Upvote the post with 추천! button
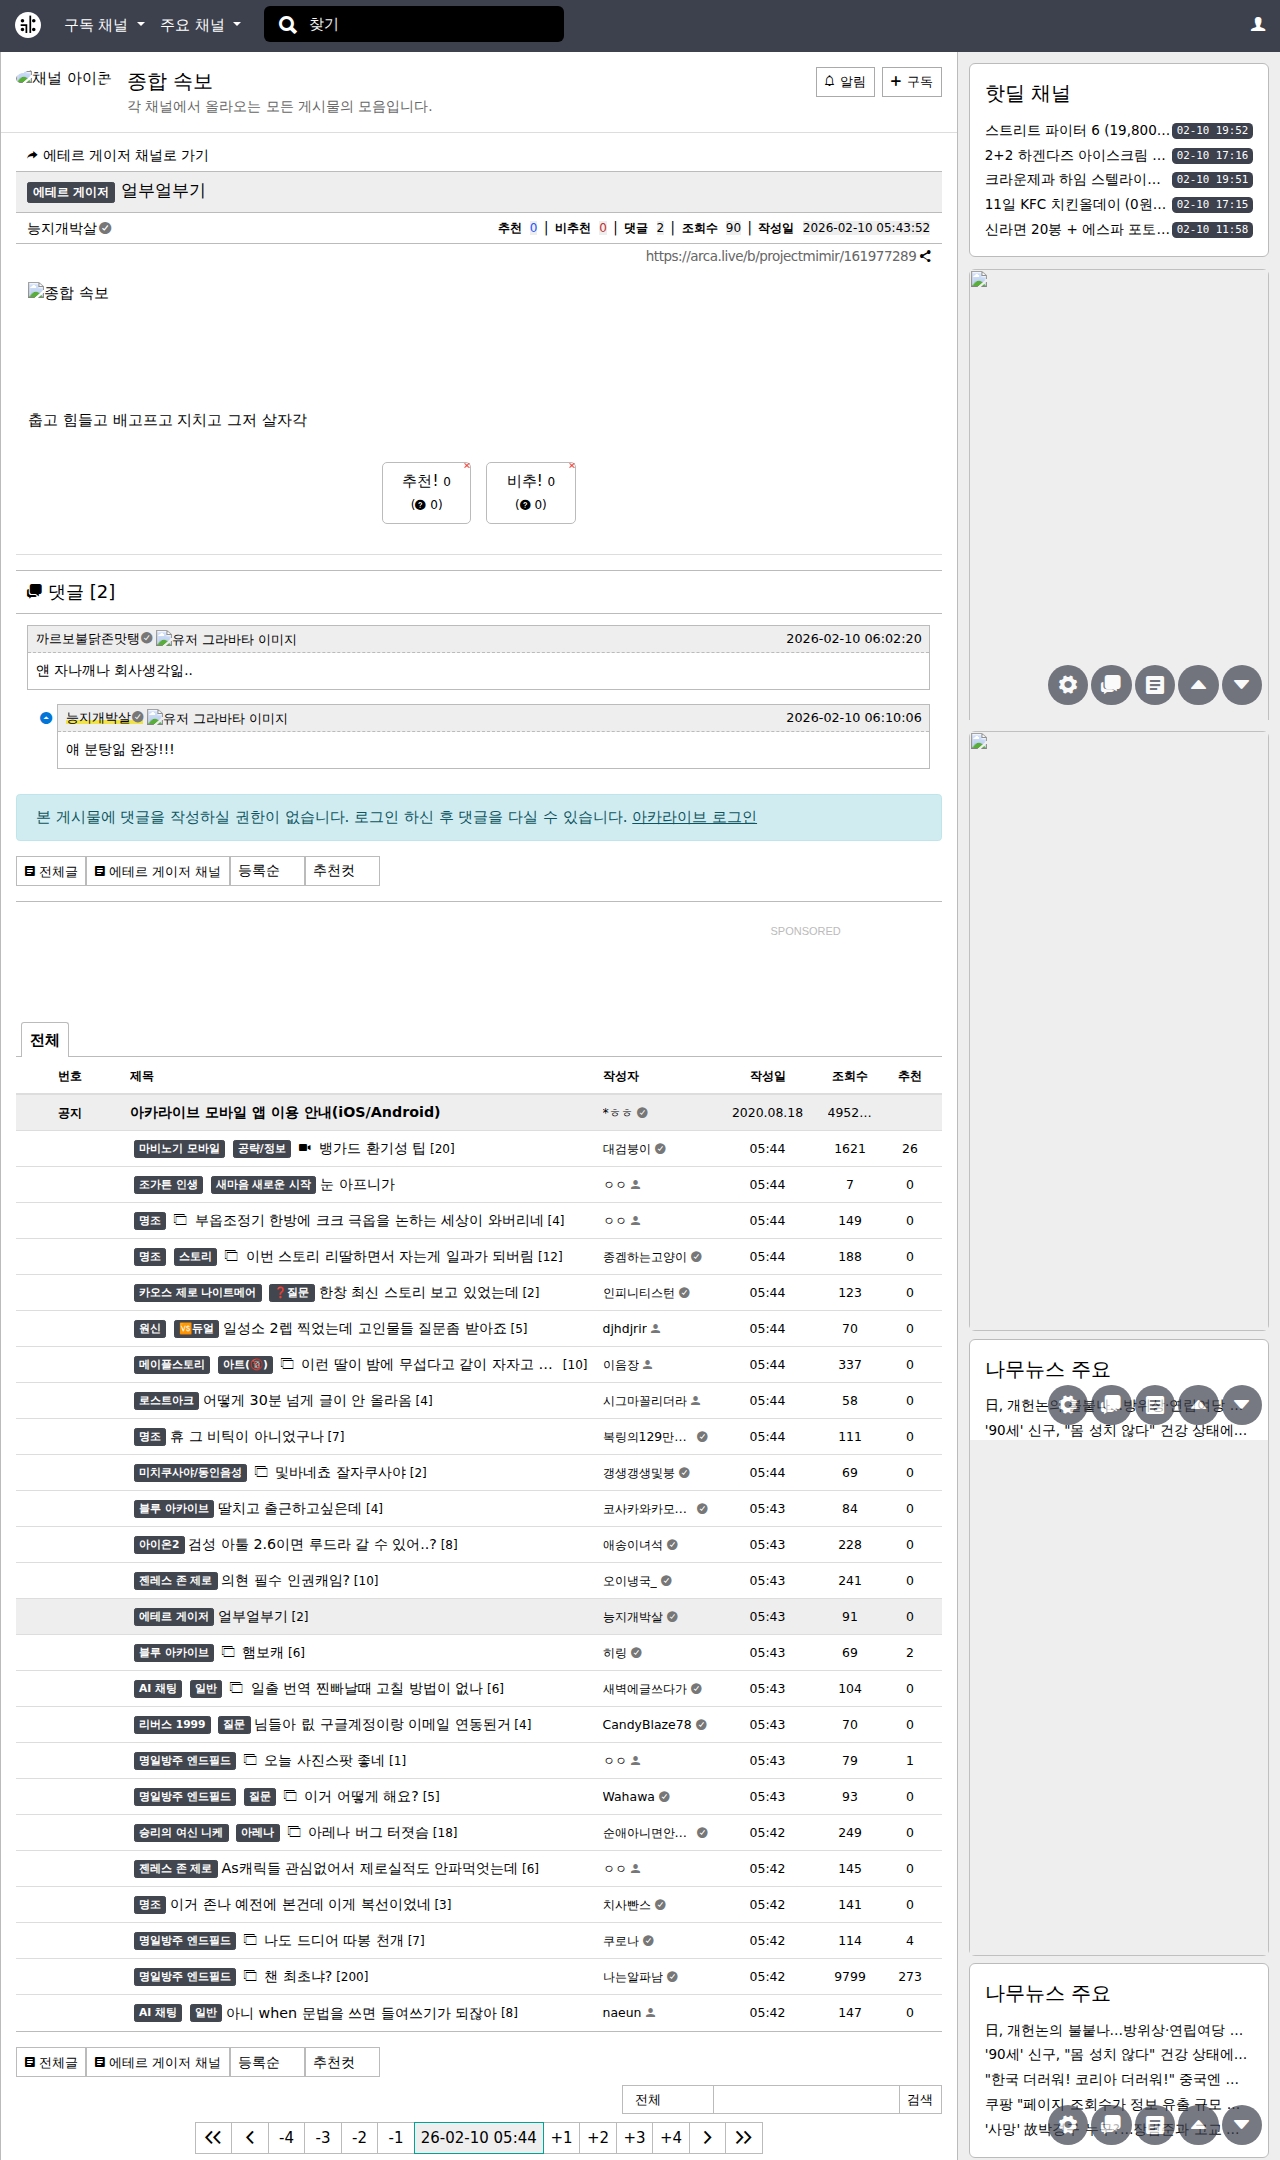The height and width of the screenshot is (2160, 1280). coord(426,492)
